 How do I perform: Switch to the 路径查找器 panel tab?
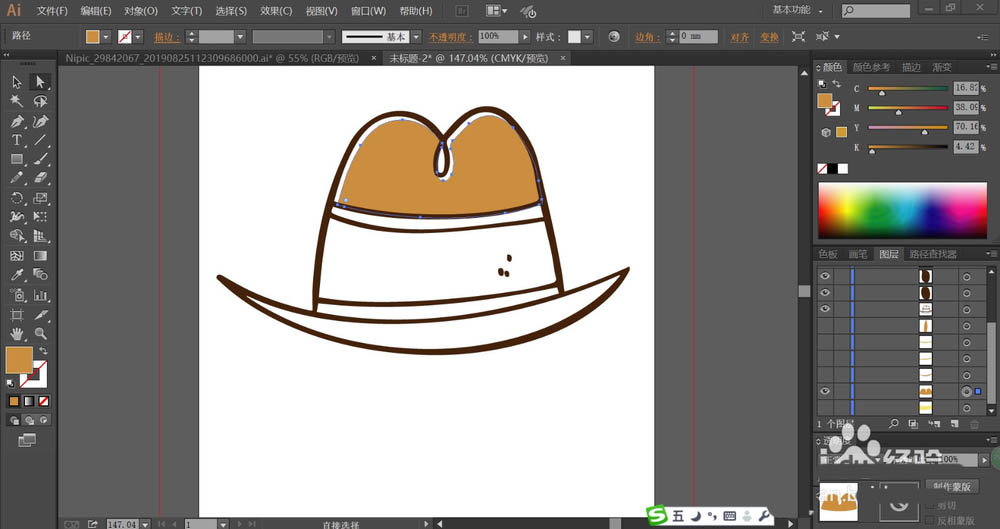(931, 255)
